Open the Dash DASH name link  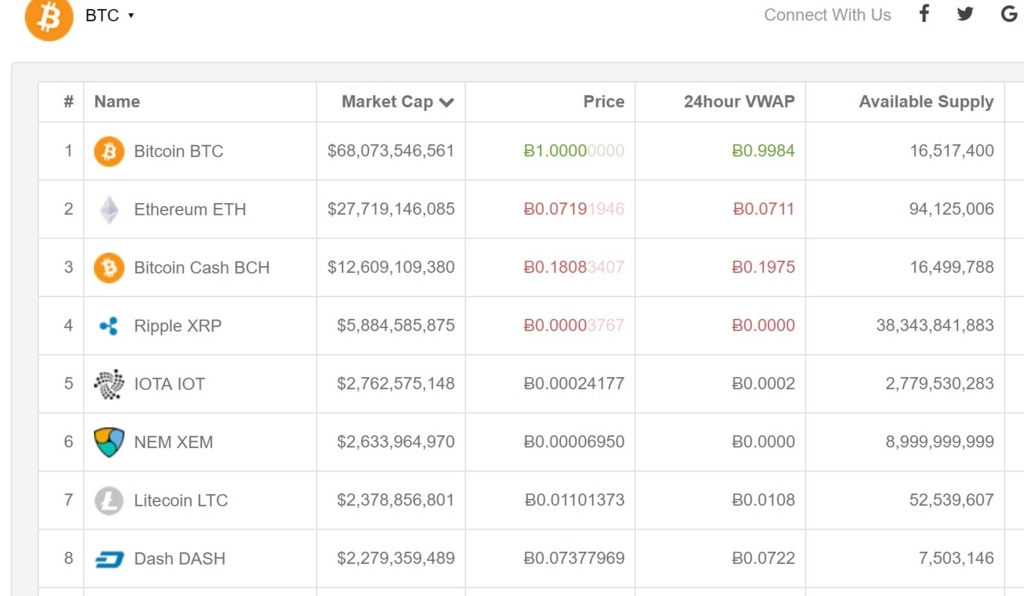point(180,559)
